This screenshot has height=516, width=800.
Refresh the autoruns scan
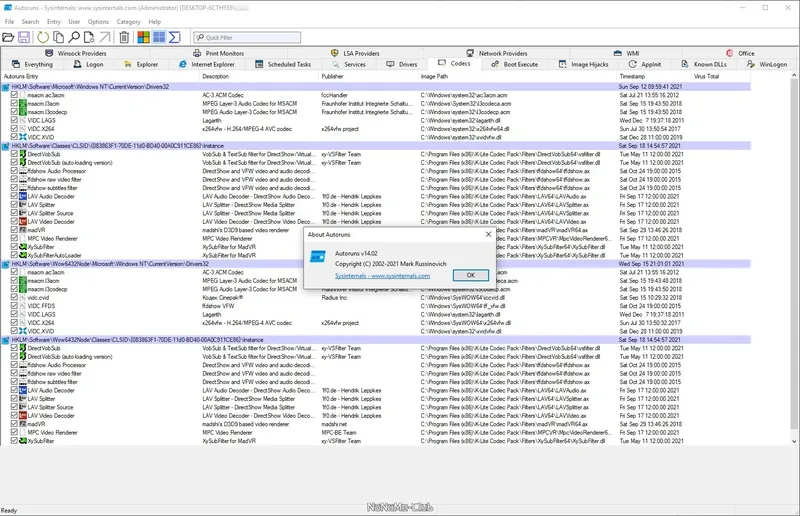[x=43, y=37]
